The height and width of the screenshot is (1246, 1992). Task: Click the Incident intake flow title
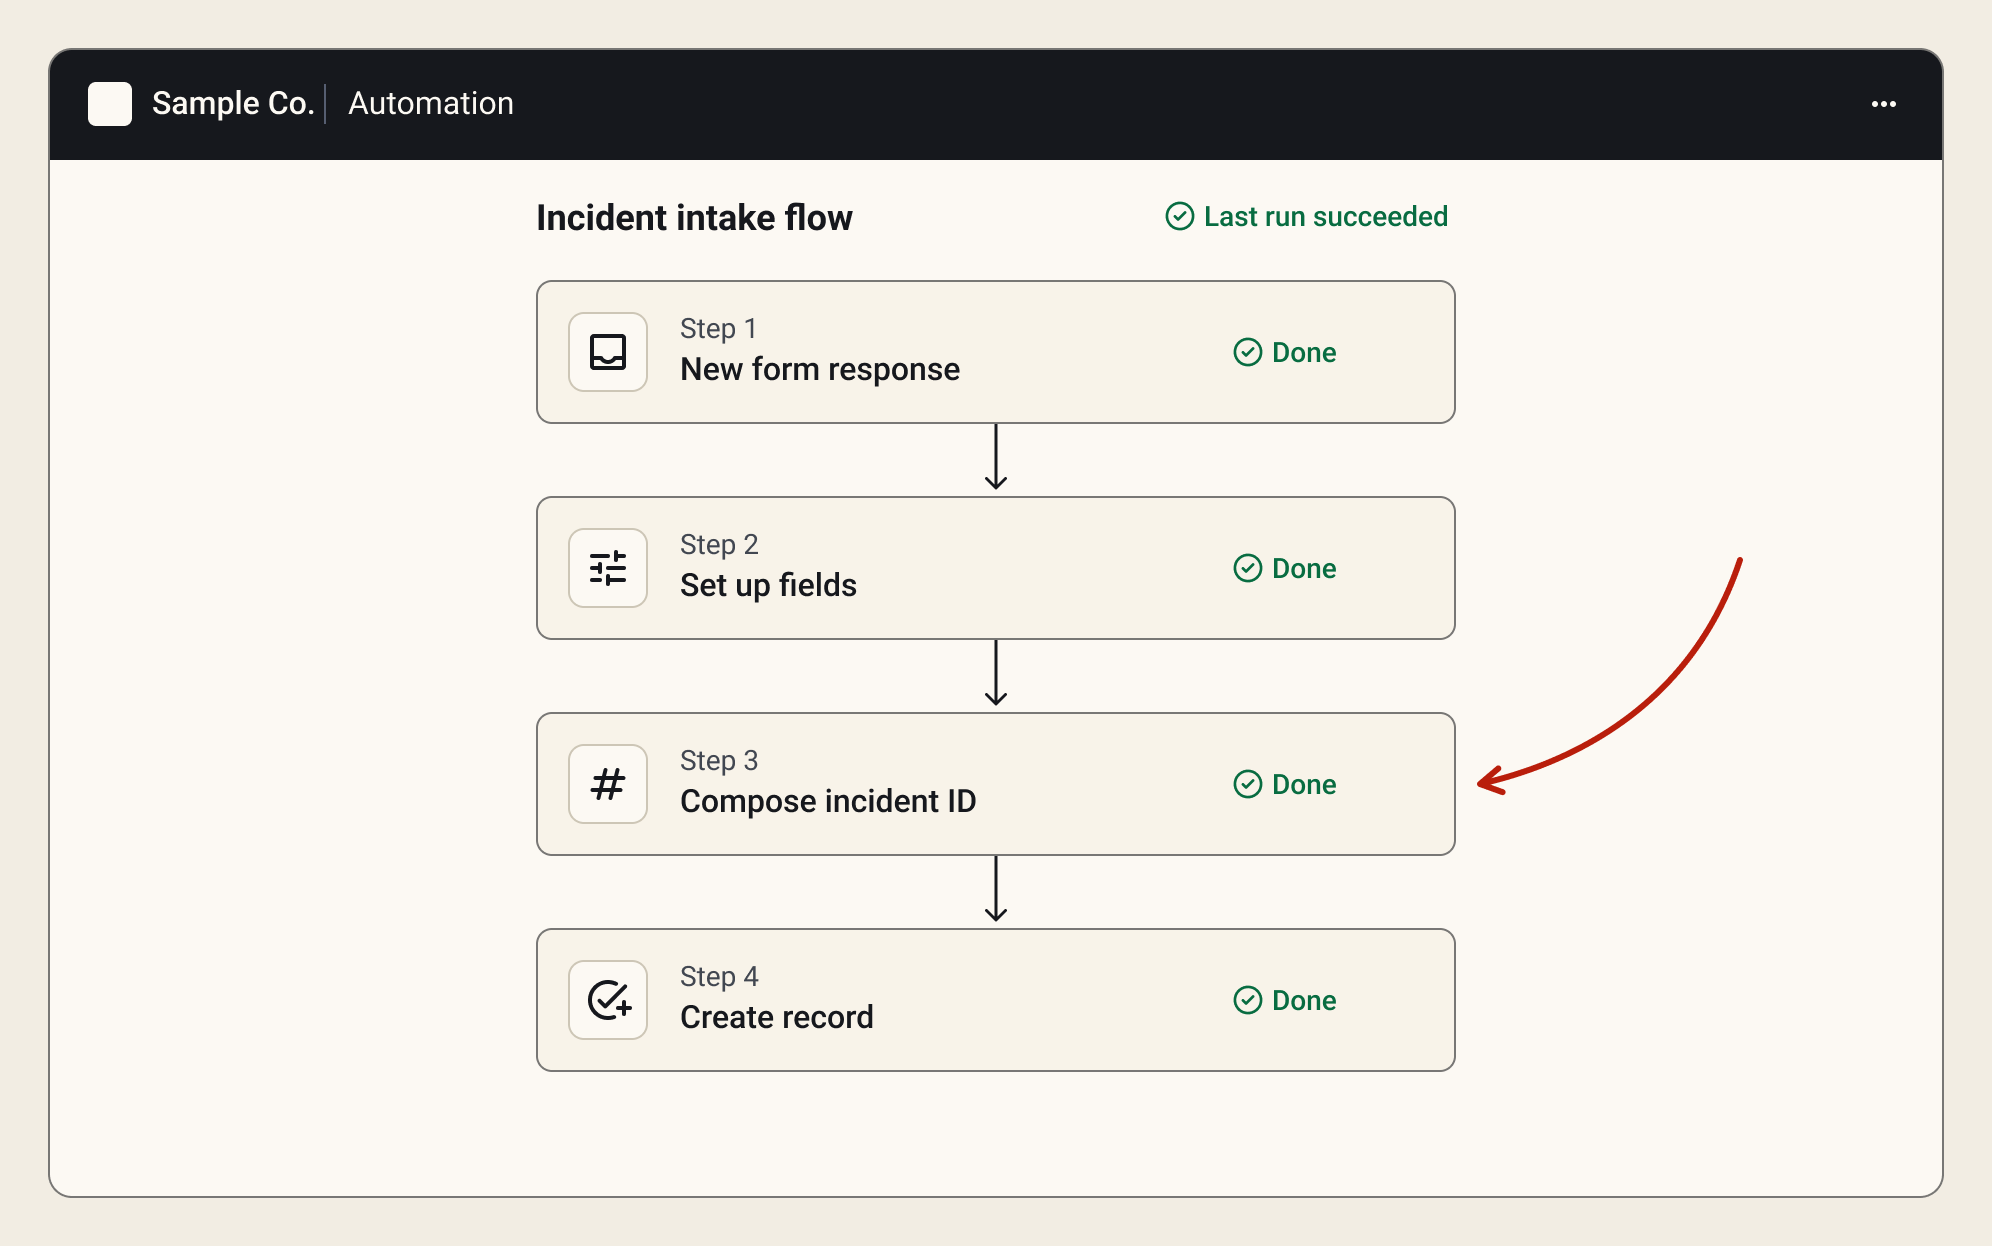(x=694, y=218)
